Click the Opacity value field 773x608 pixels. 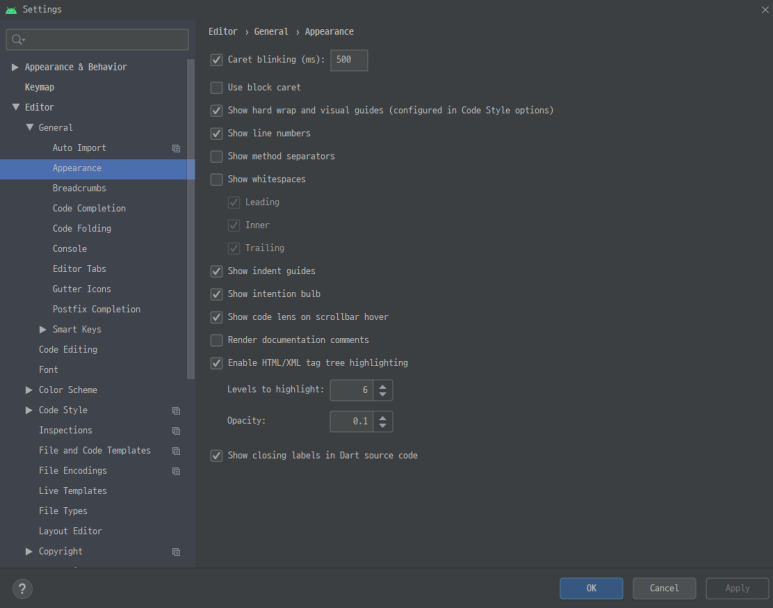coord(351,422)
